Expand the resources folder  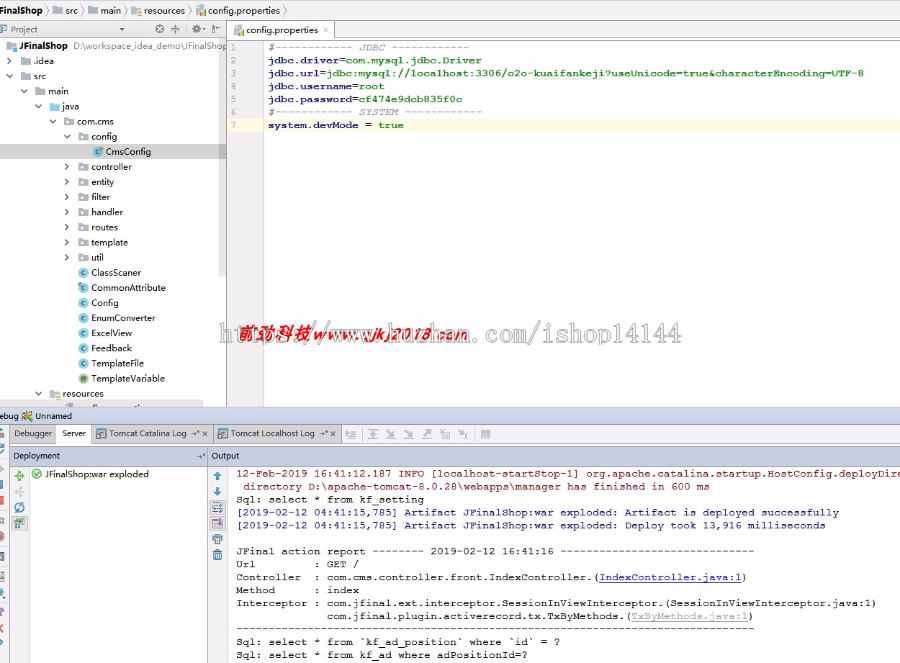coord(38,393)
